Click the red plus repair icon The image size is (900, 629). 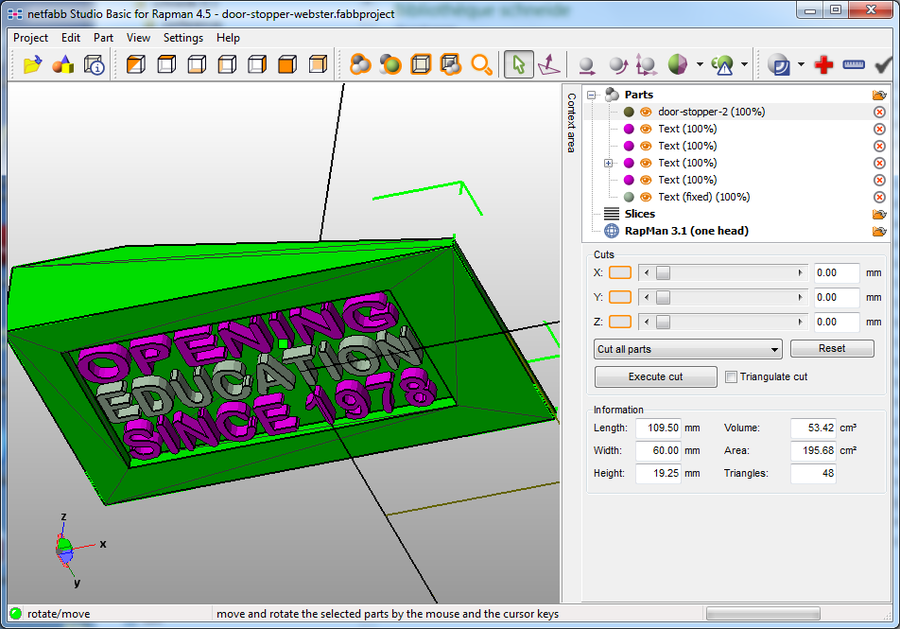coord(825,63)
